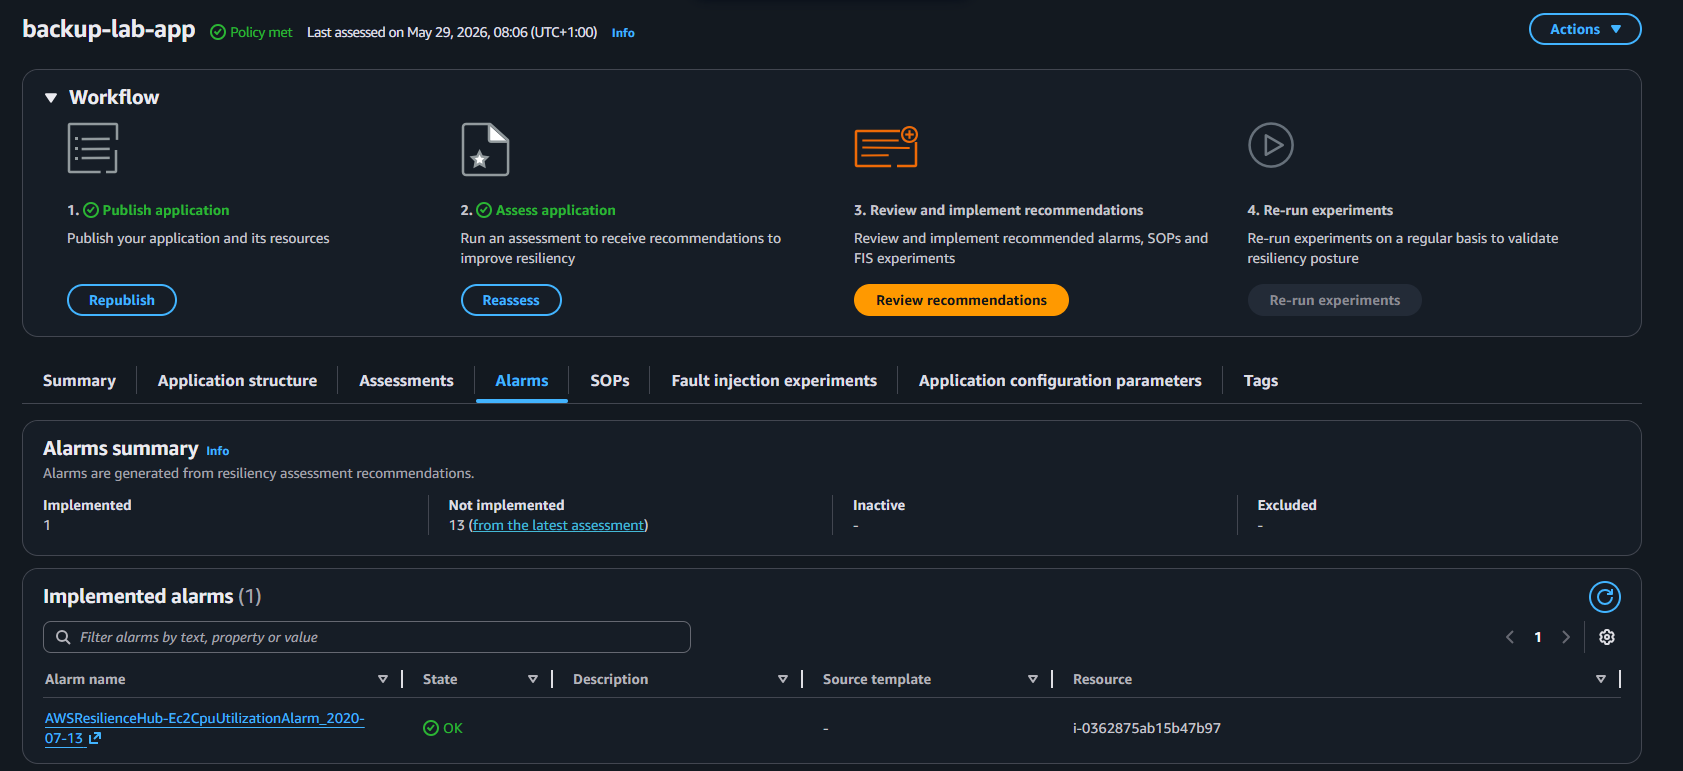Click the Implemented count value 1
The image size is (1683, 771).
pyautogui.click(x=47, y=525)
